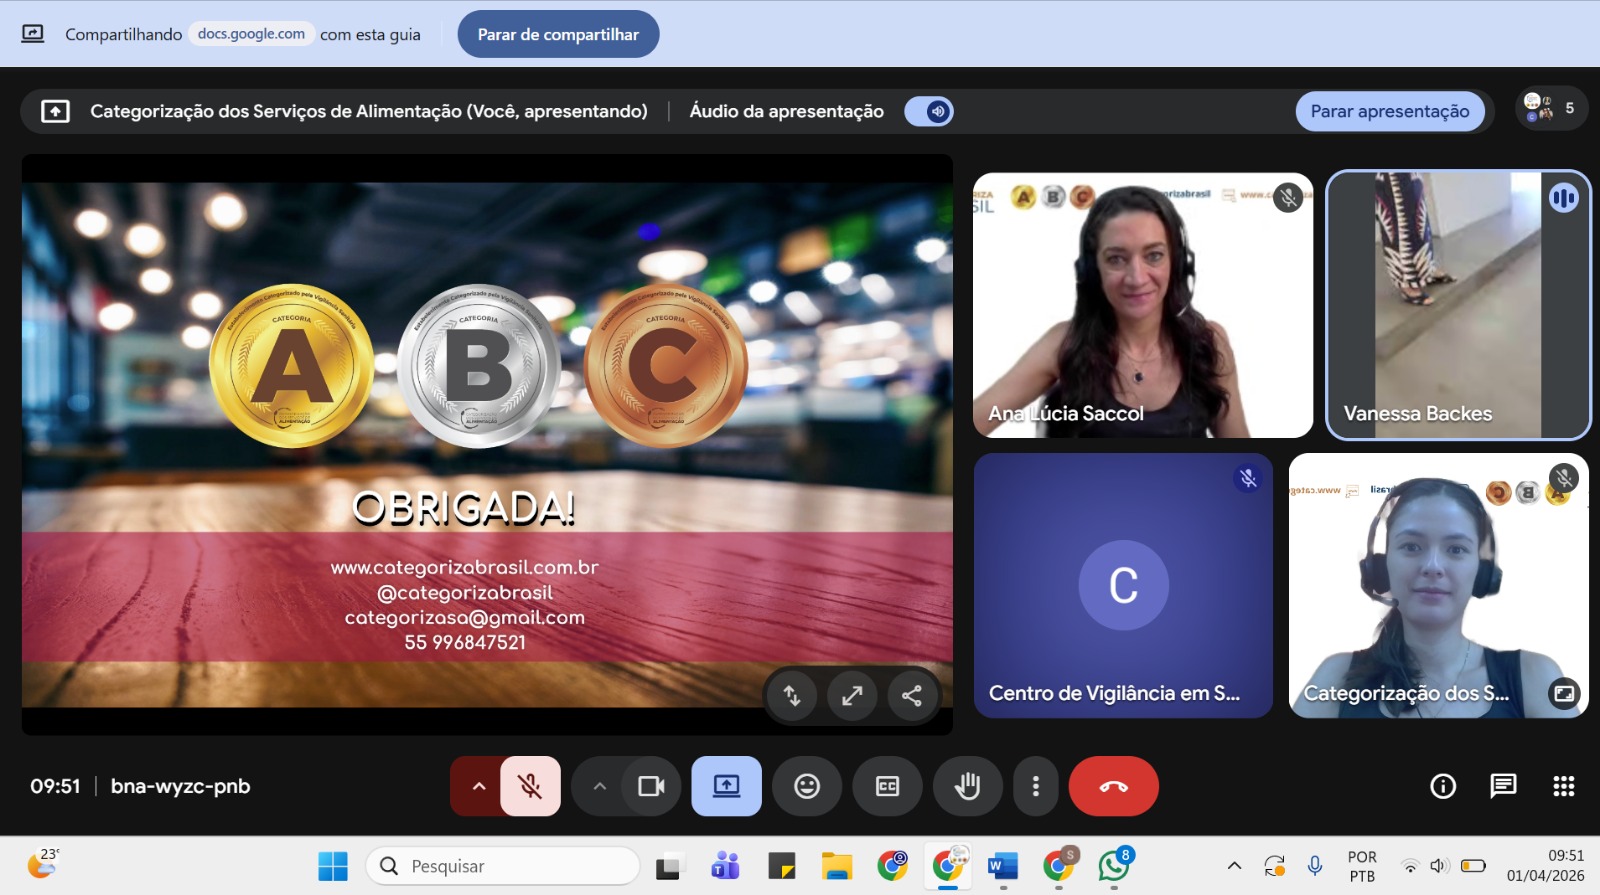Image resolution: width=1600 pixels, height=895 pixels.
Task: Click the present screen button
Action: click(726, 786)
